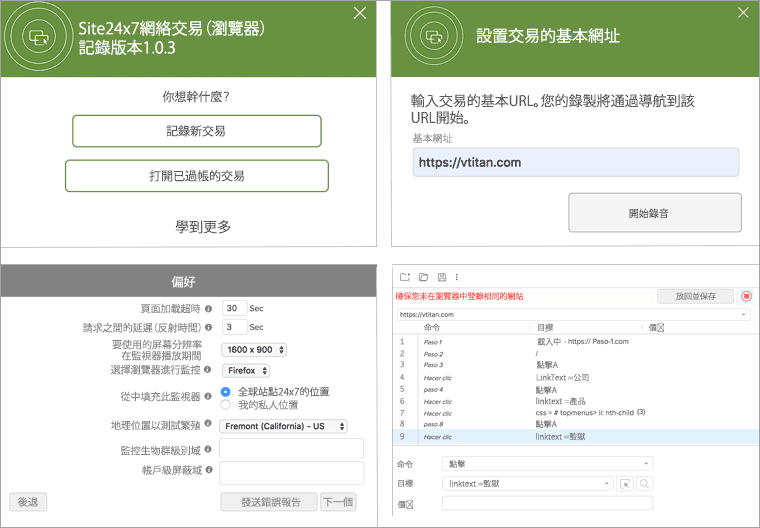The height and width of the screenshot is (528, 760).
Task: Open the Fremont (California) - US location dropdown
Action: (x=284, y=426)
